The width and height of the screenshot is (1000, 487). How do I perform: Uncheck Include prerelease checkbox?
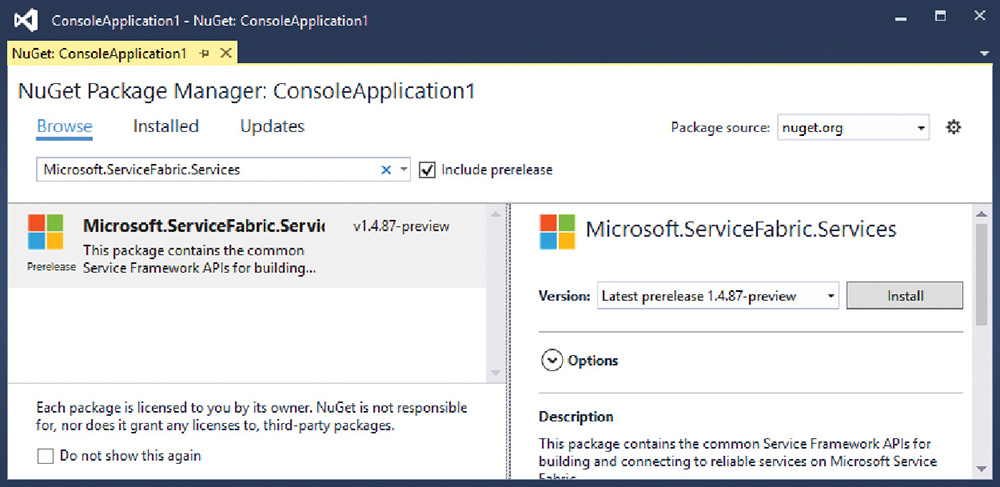(x=427, y=170)
